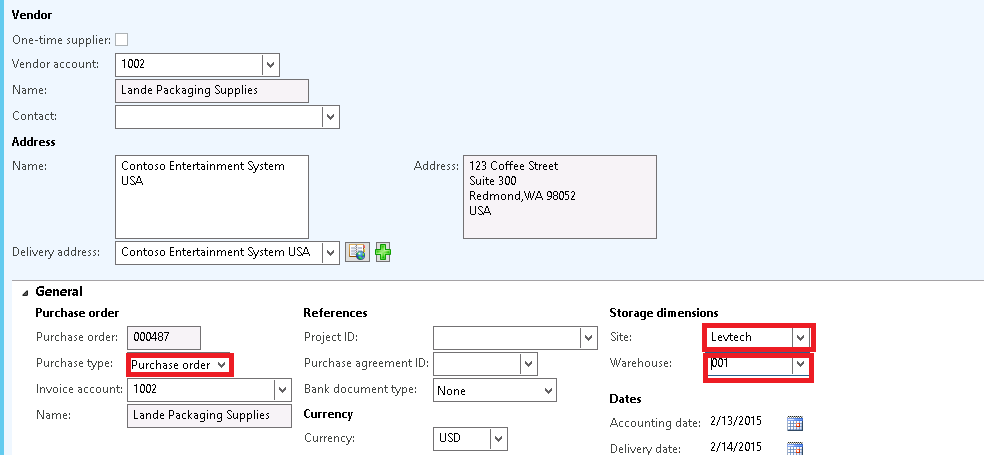
Task: Open the delivery address map icon
Action: point(358,252)
